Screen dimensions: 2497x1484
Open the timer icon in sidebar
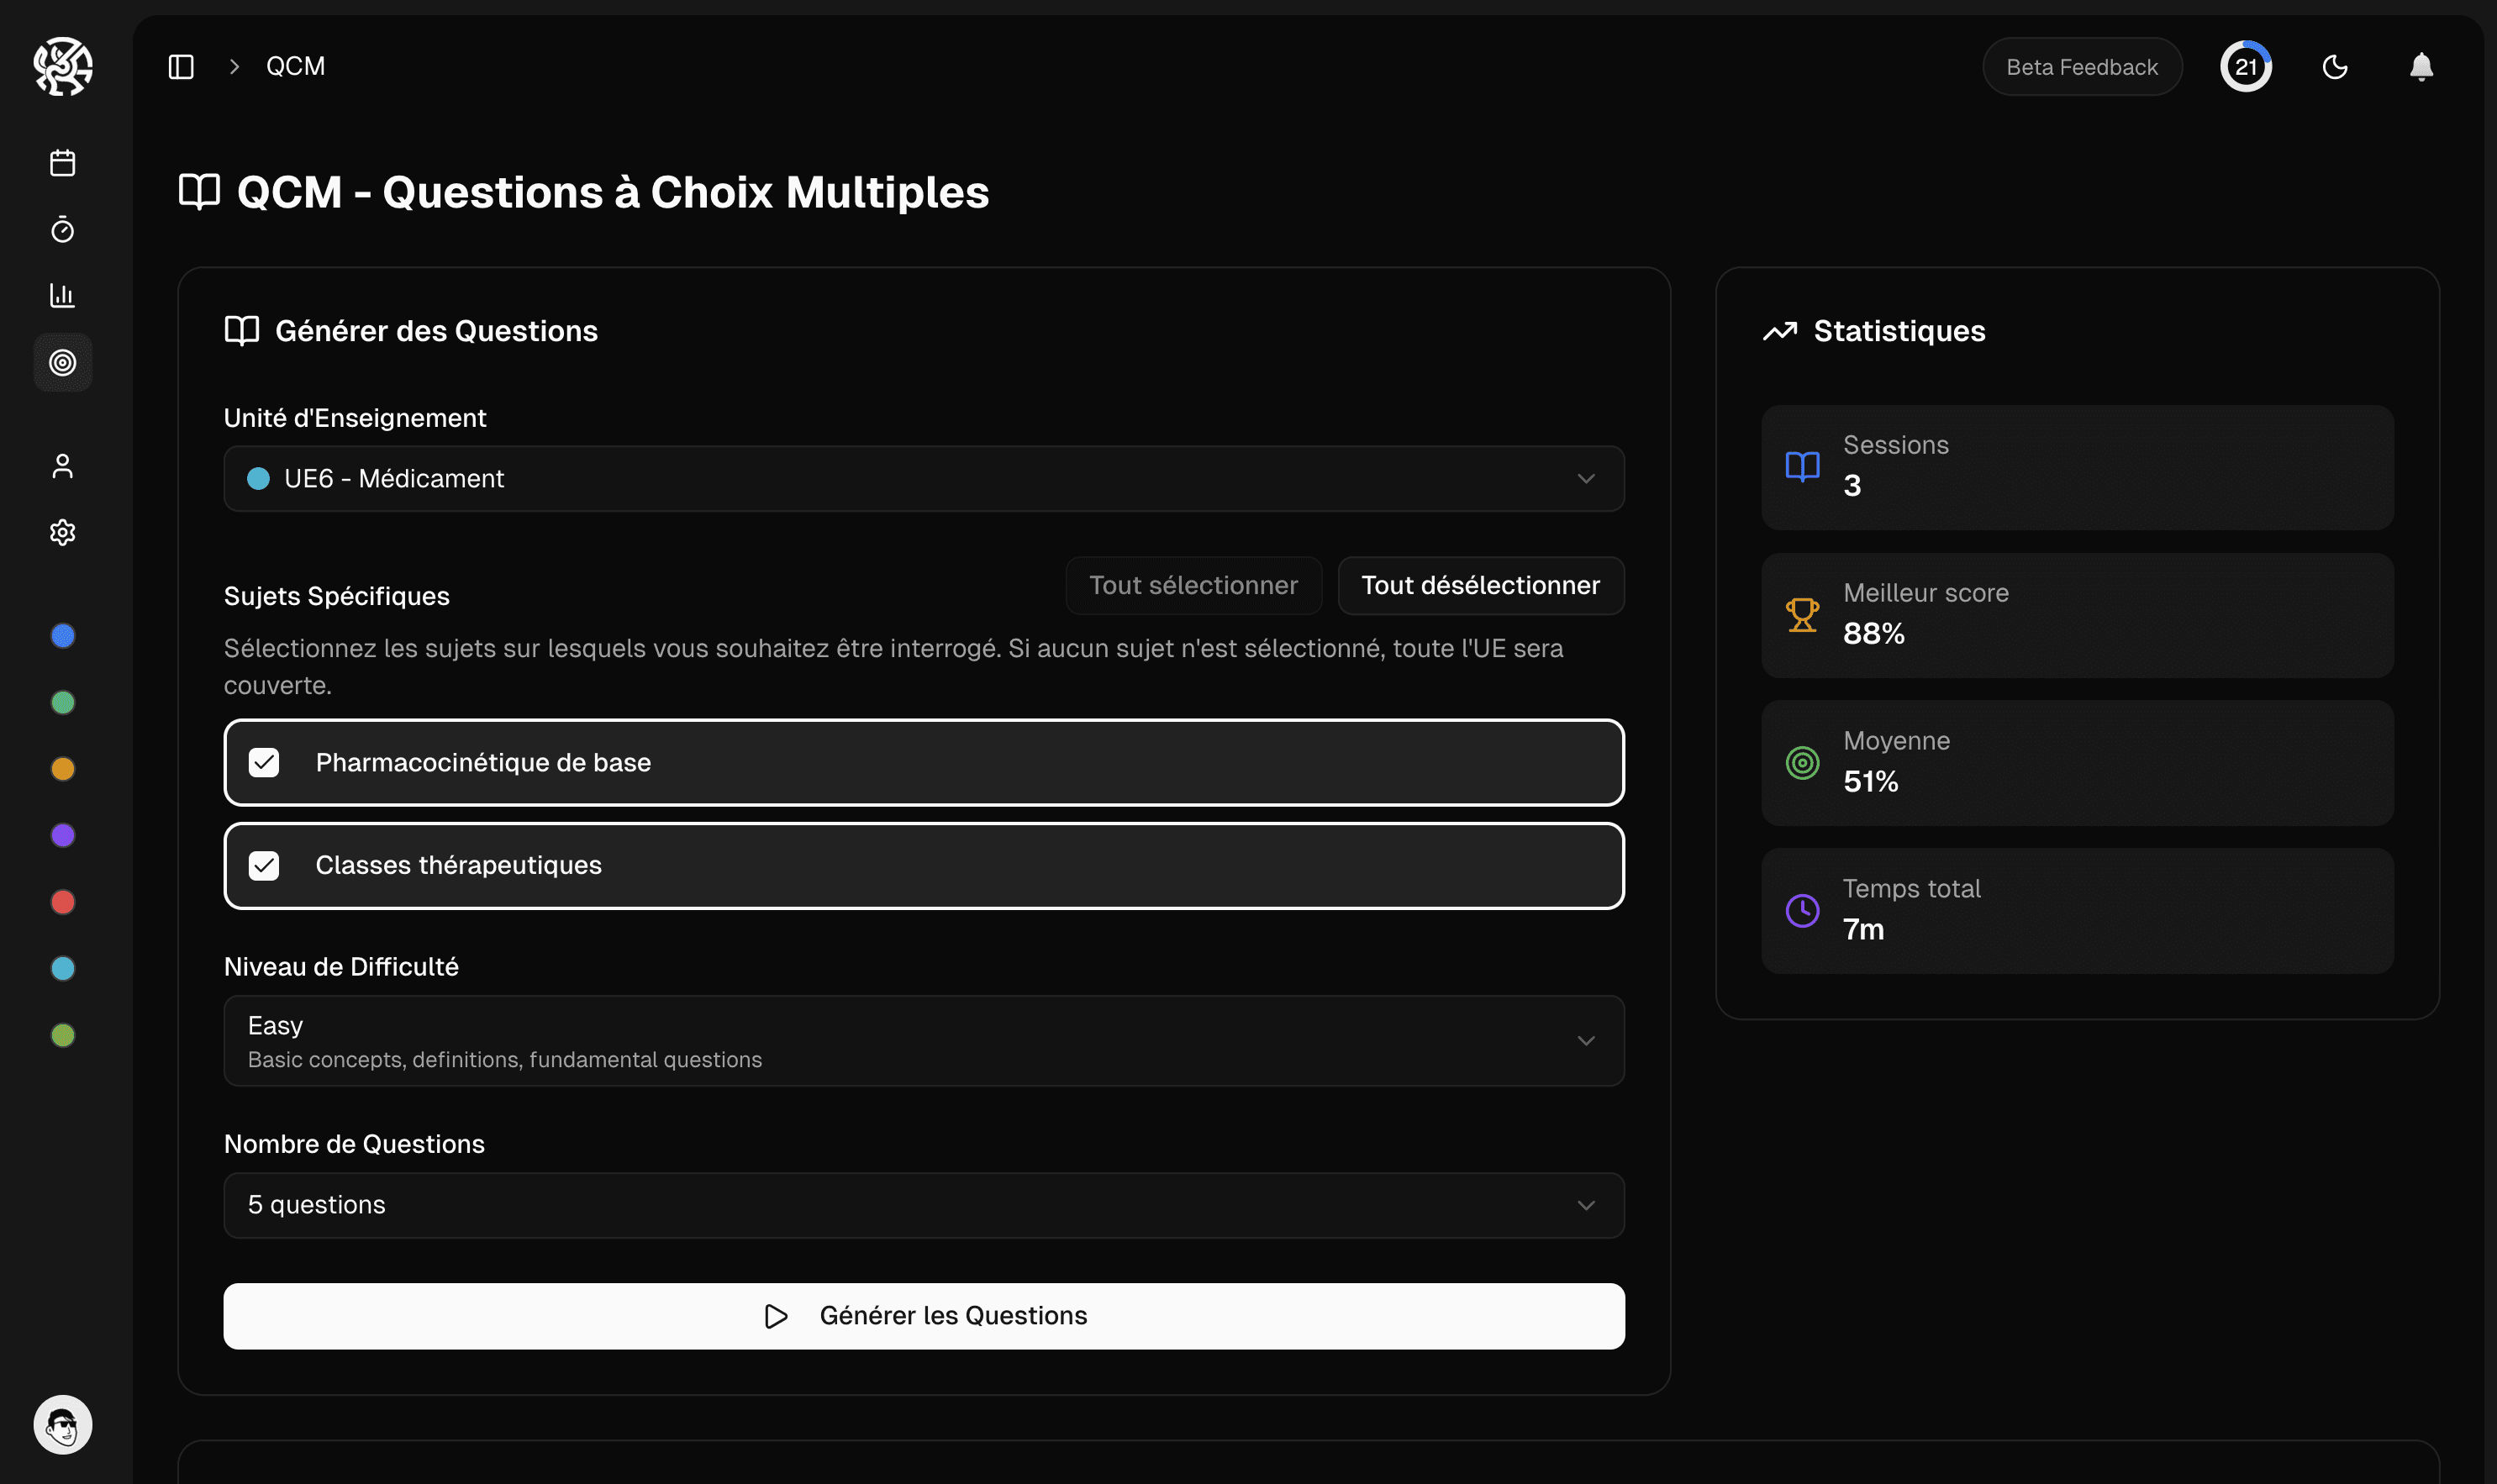(62, 230)
